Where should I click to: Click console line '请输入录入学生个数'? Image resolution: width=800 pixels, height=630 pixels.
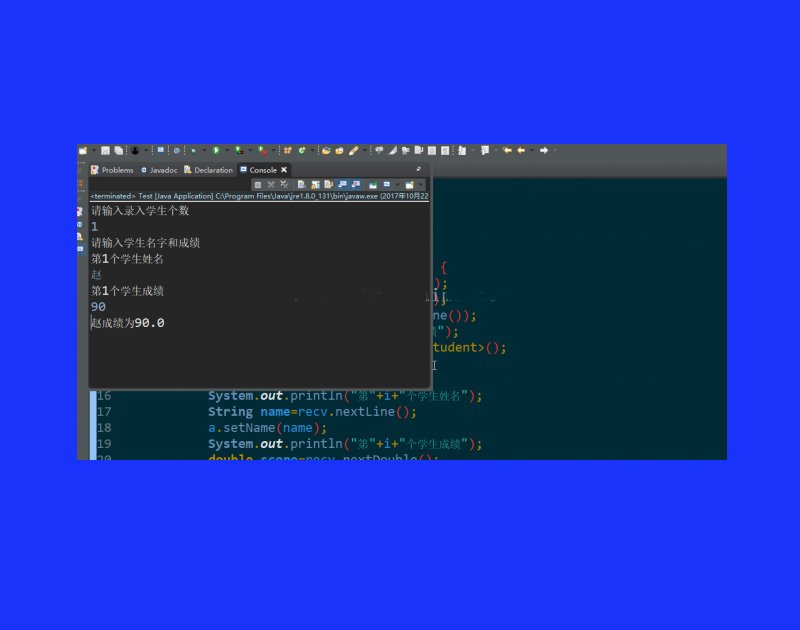click(x=140, y=211)
